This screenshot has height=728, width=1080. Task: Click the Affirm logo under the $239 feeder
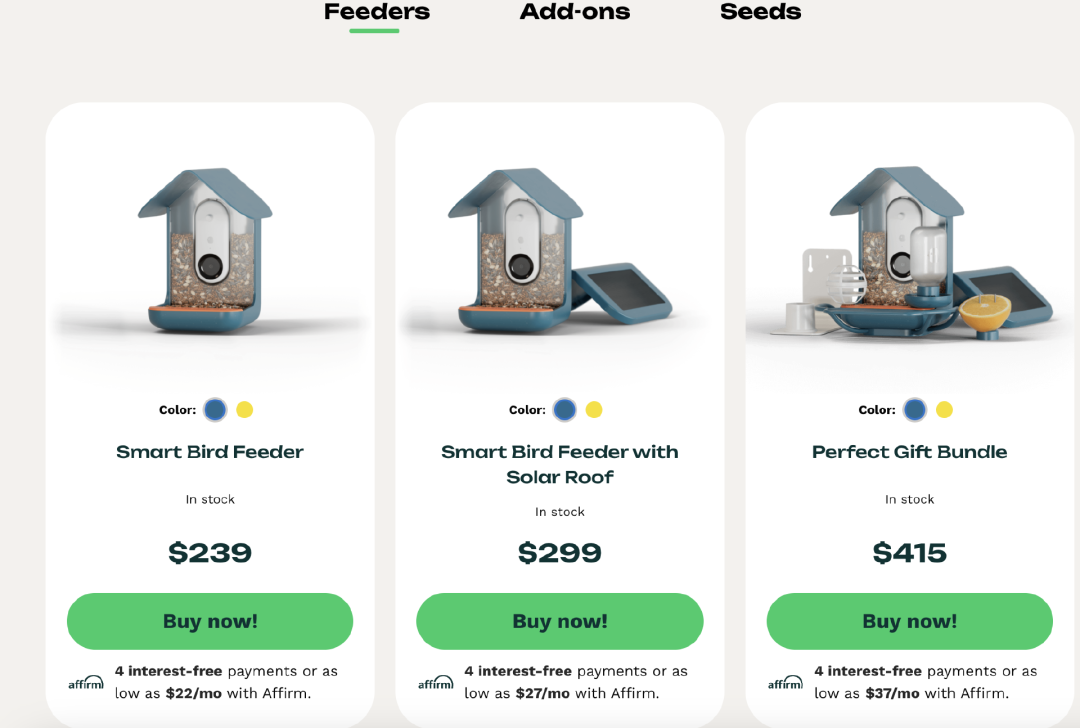pos(86,683)
